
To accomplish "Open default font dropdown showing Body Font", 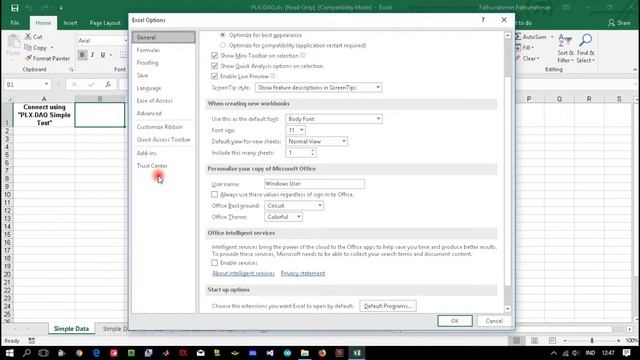I will point(334,119).
